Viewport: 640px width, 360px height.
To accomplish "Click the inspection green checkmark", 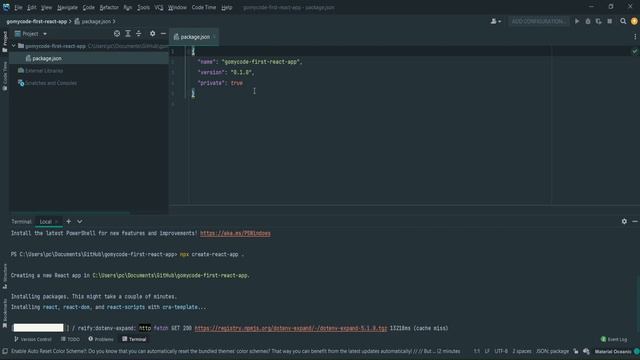I will click(634, 51).
